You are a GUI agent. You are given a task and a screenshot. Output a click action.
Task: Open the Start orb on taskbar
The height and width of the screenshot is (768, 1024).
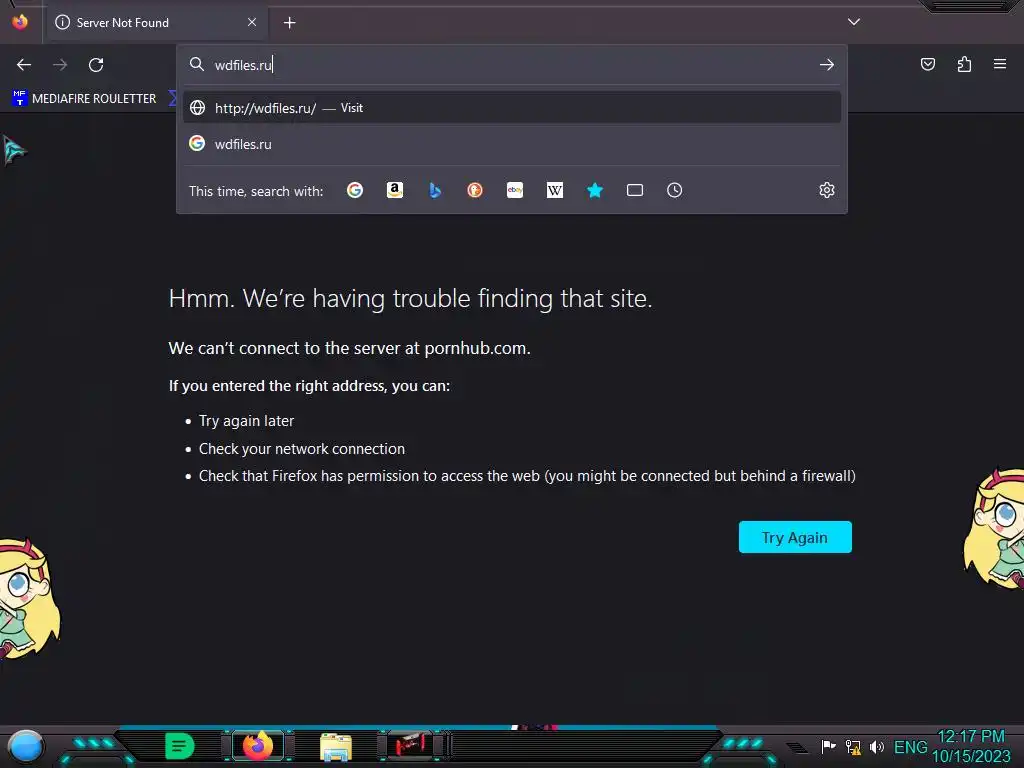(26, 746)
